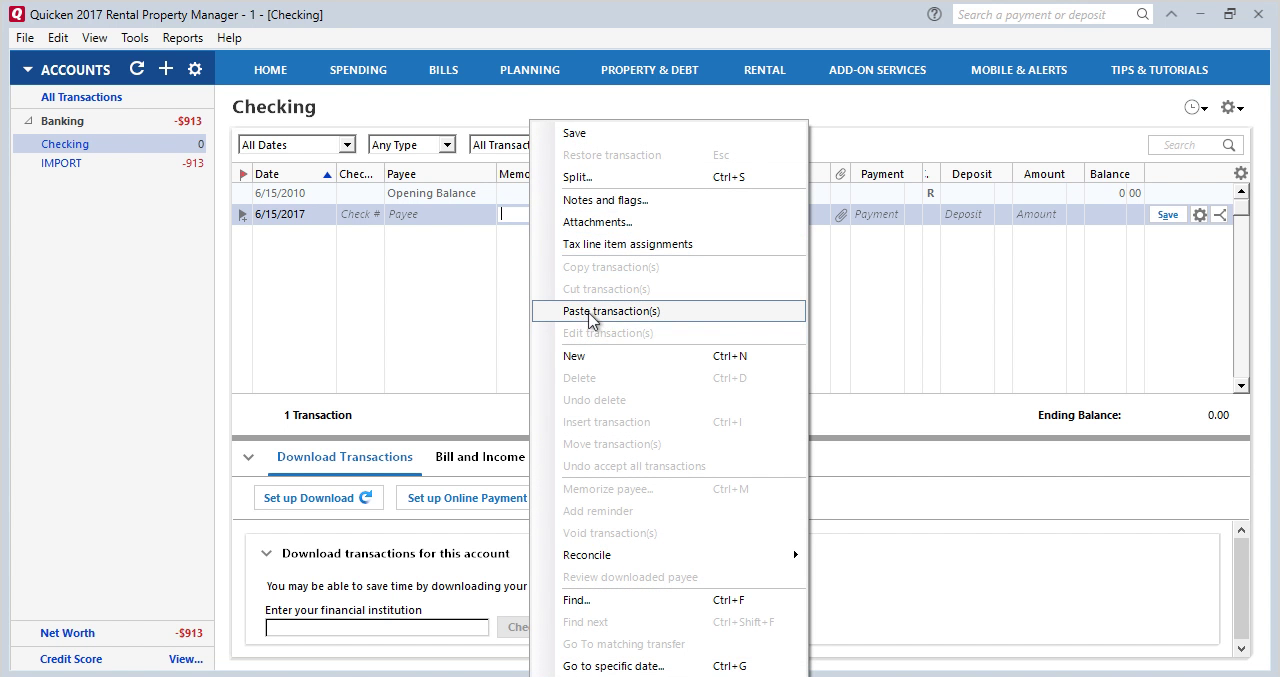Click the up arrow in title bar

pyautogui.click(x=1171, y=14)
